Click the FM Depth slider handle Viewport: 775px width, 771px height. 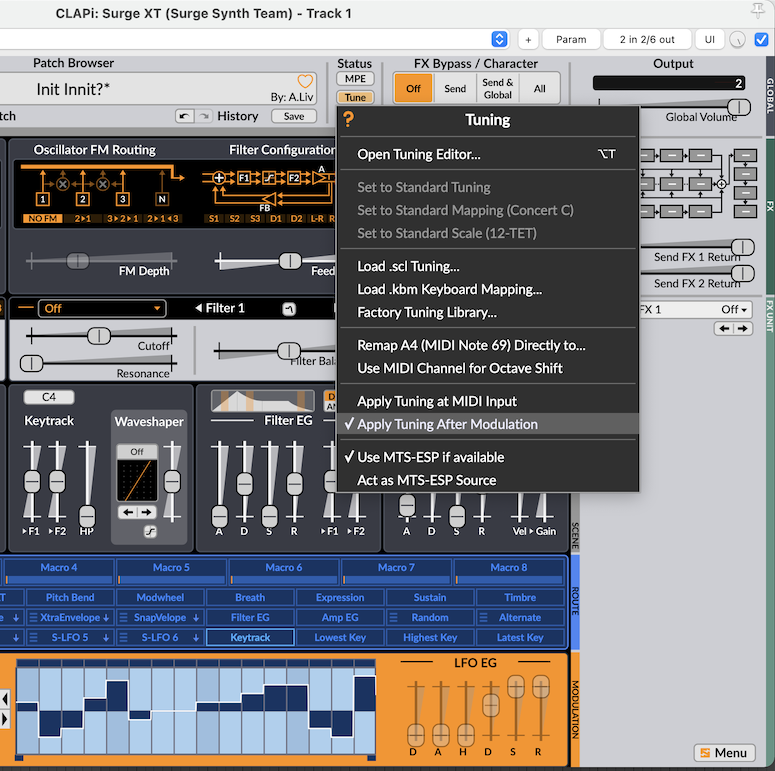tap(78, 260)
